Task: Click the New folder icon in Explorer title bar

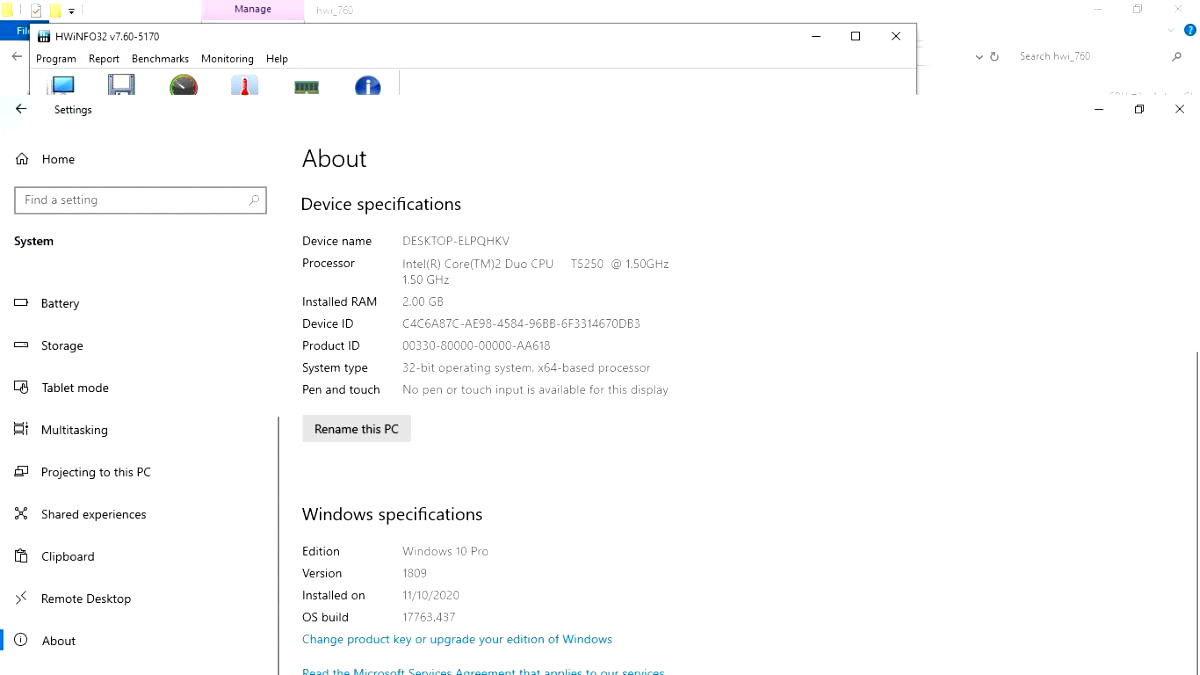Action: click(x=56, y=11)
